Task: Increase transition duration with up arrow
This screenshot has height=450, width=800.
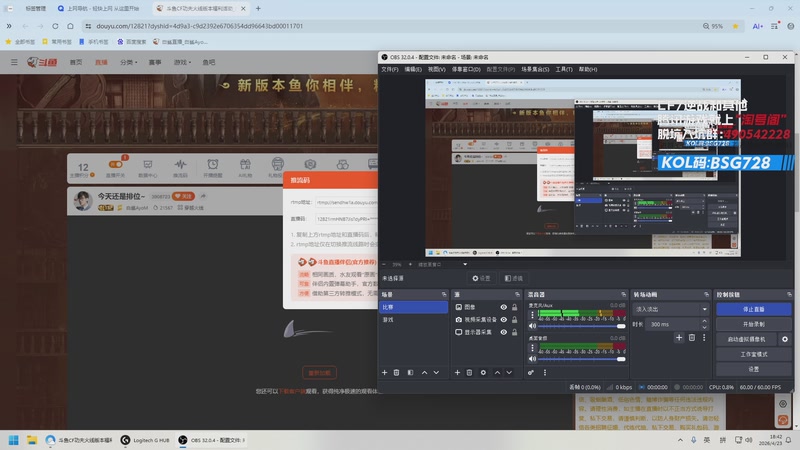Action: coord(705,321)
